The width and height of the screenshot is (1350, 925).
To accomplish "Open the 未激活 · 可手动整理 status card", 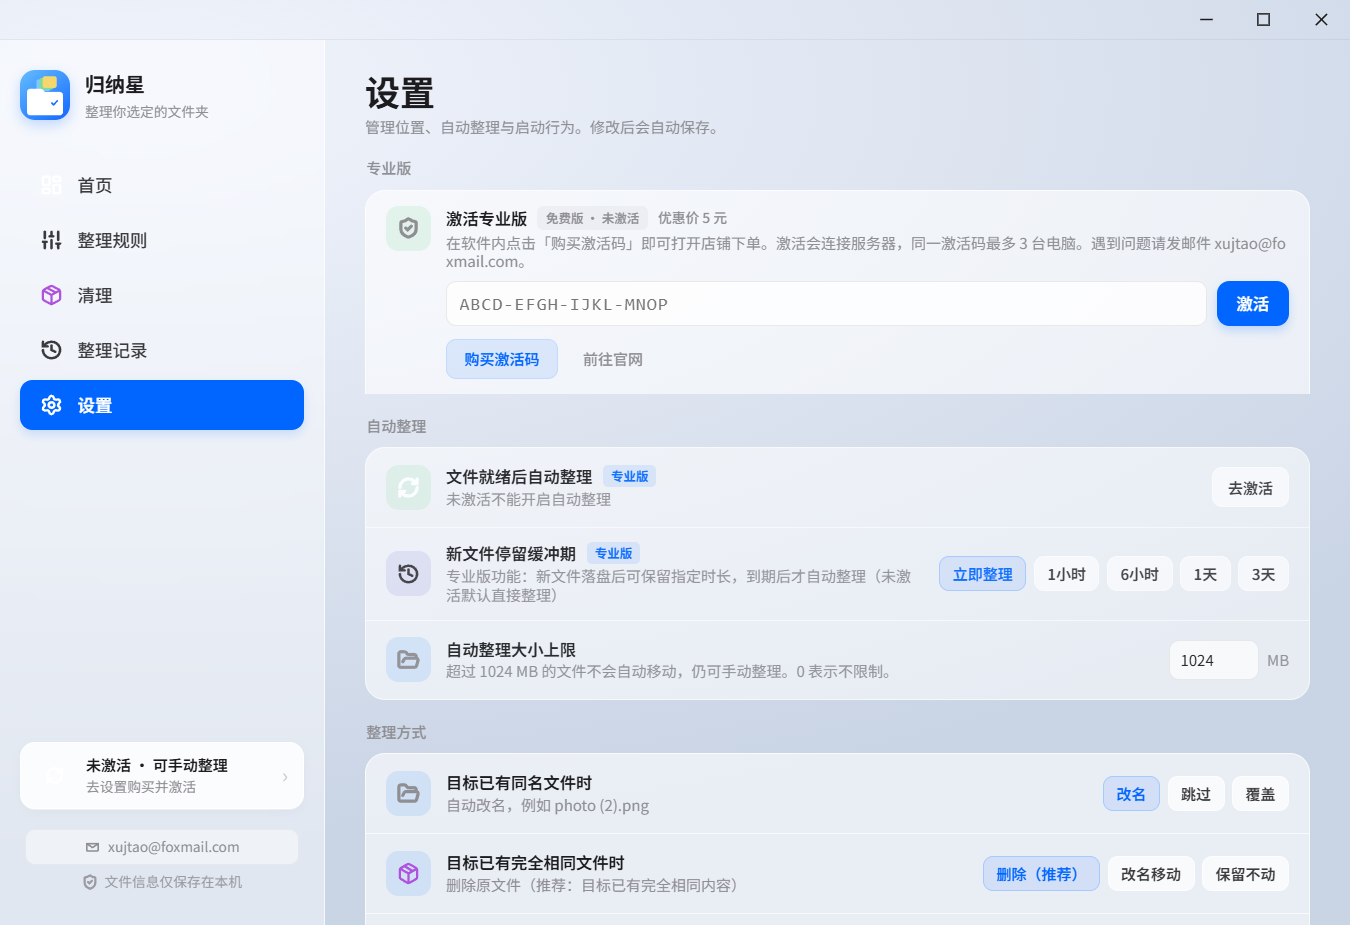I will pos(162,776).
